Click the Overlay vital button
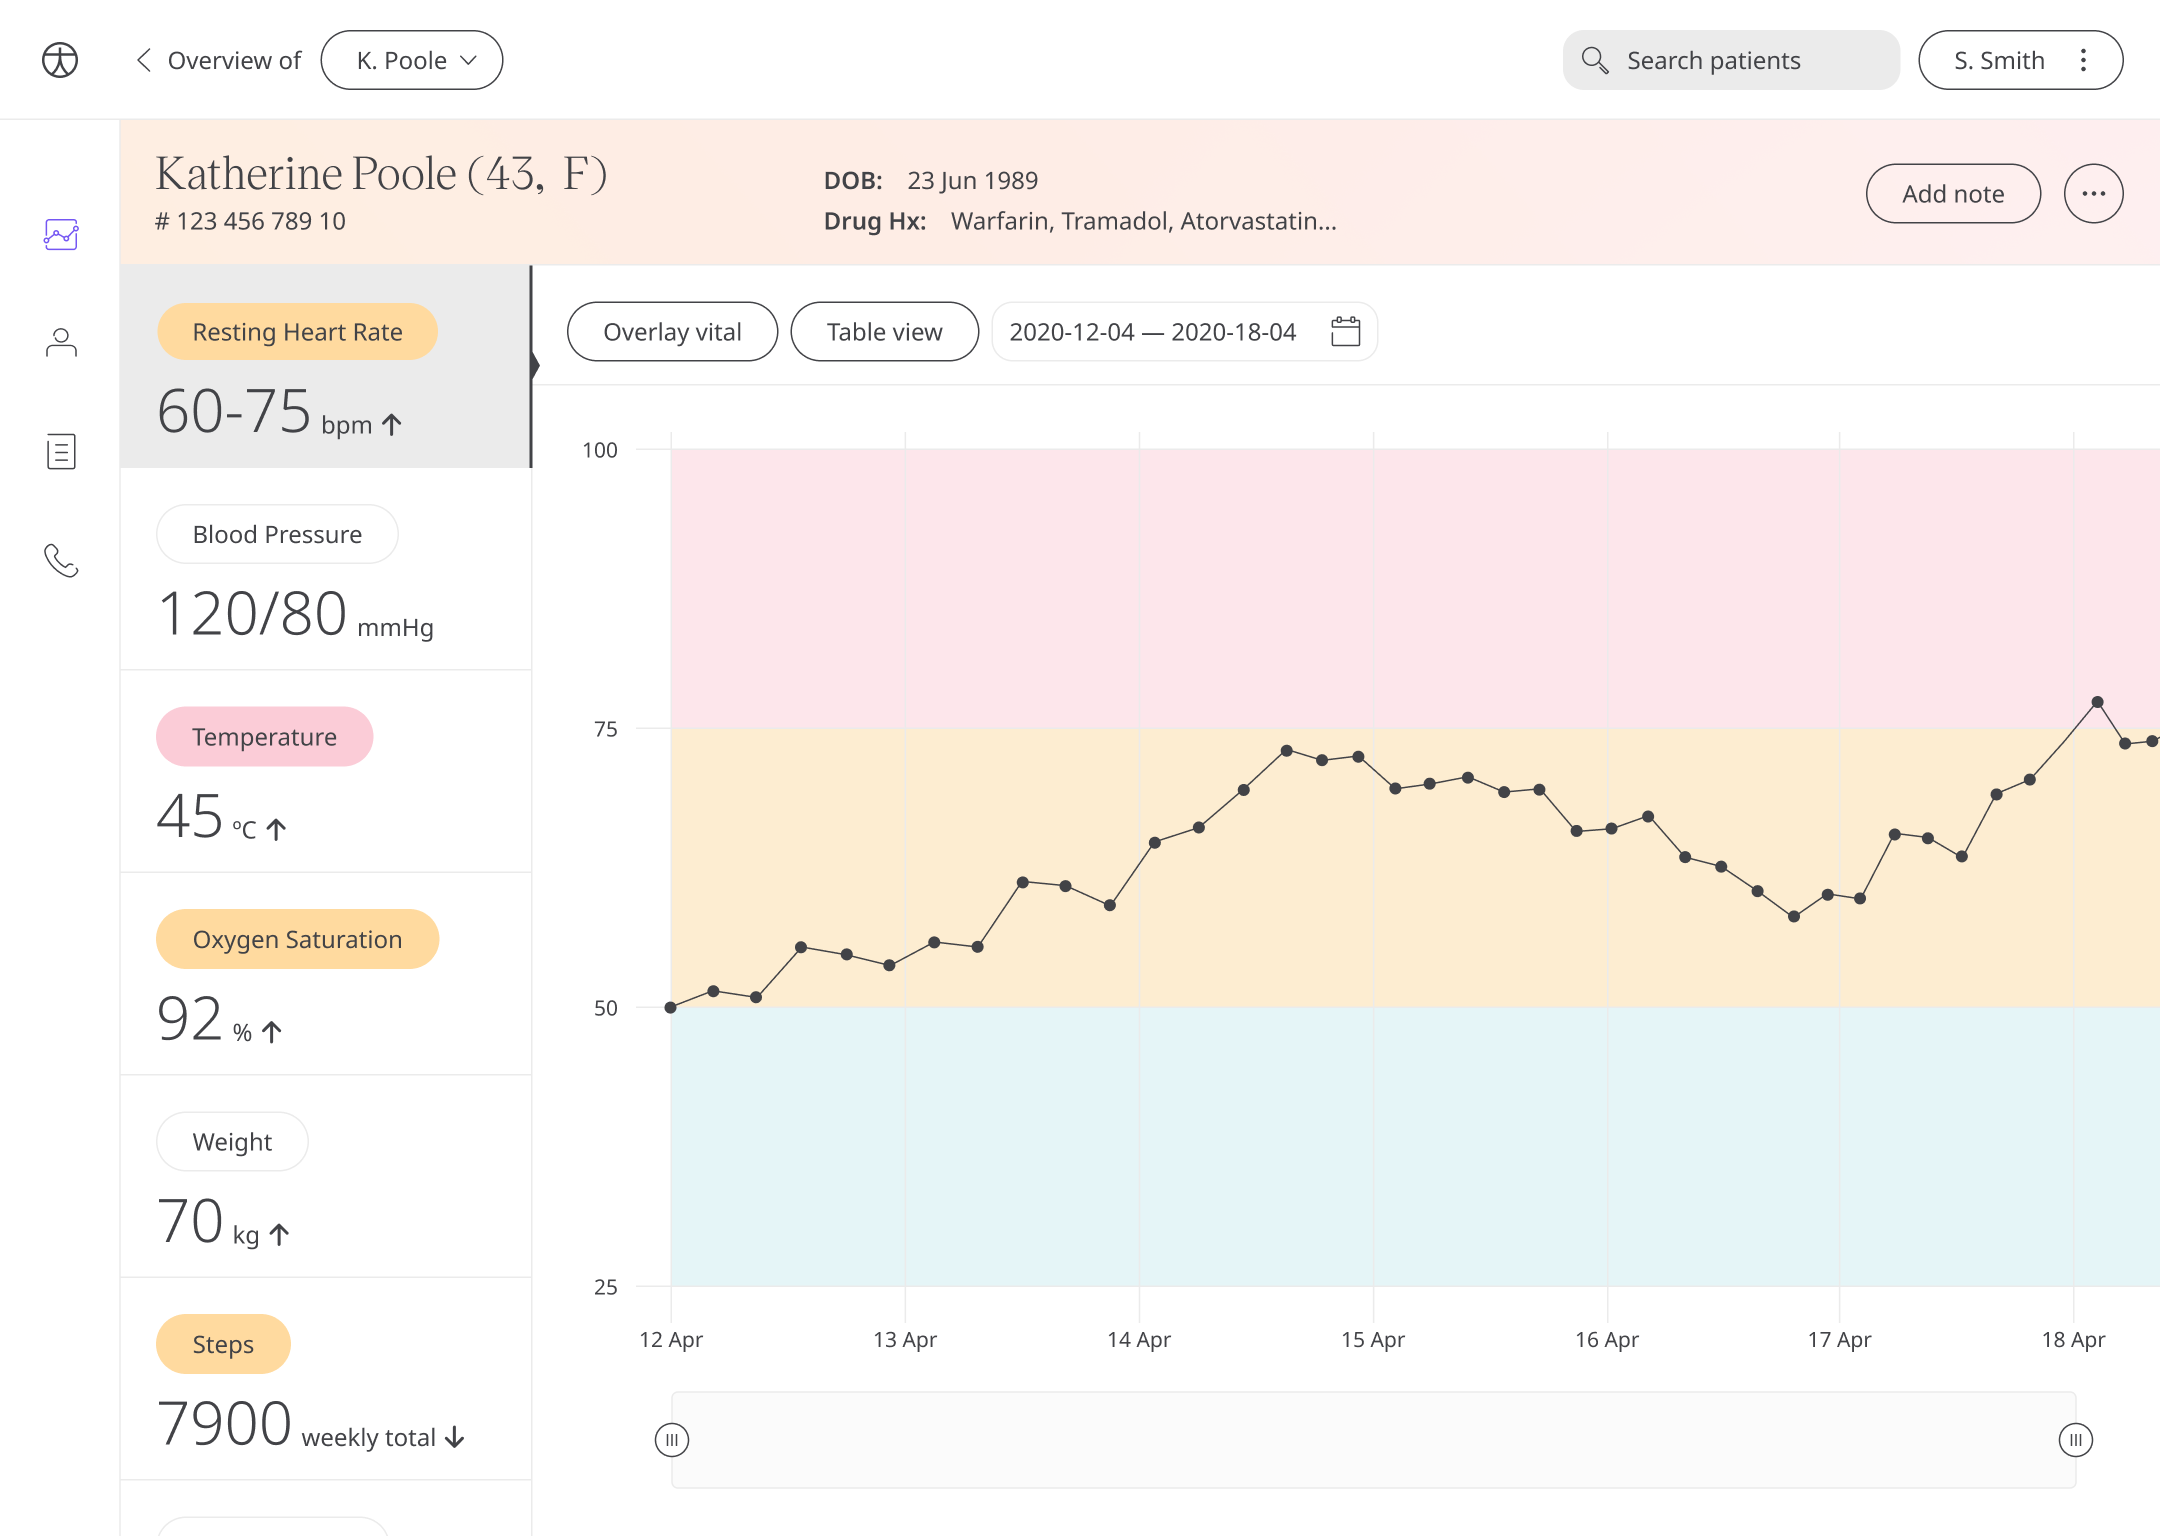Screen dimensions: 2160x1536 pos(672,331)
